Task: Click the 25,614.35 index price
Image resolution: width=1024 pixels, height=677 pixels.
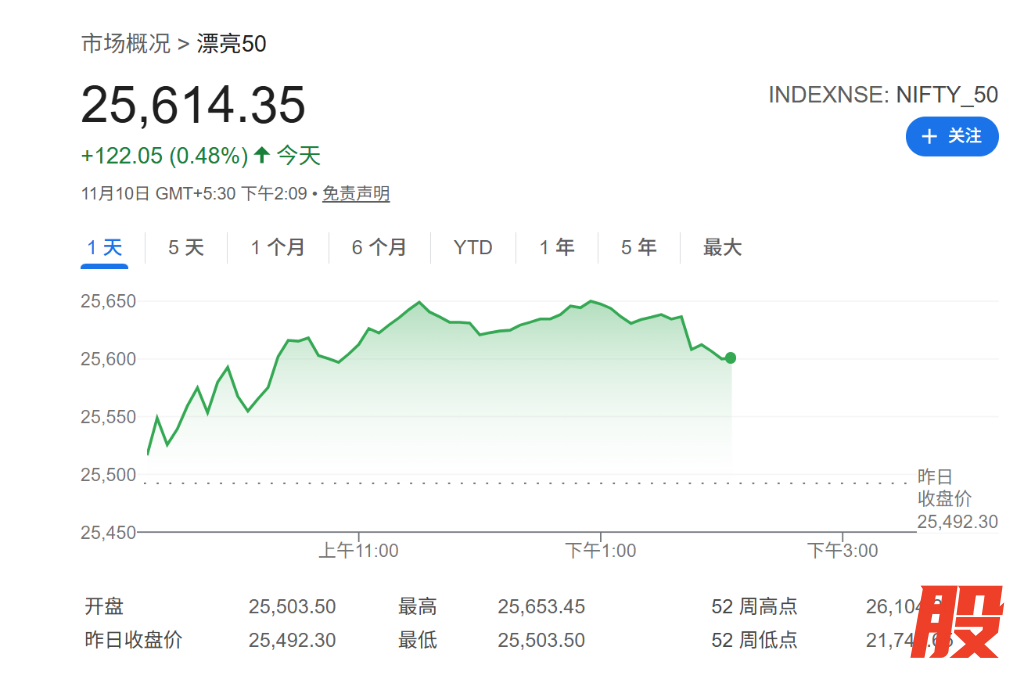Action: (193, 105)
